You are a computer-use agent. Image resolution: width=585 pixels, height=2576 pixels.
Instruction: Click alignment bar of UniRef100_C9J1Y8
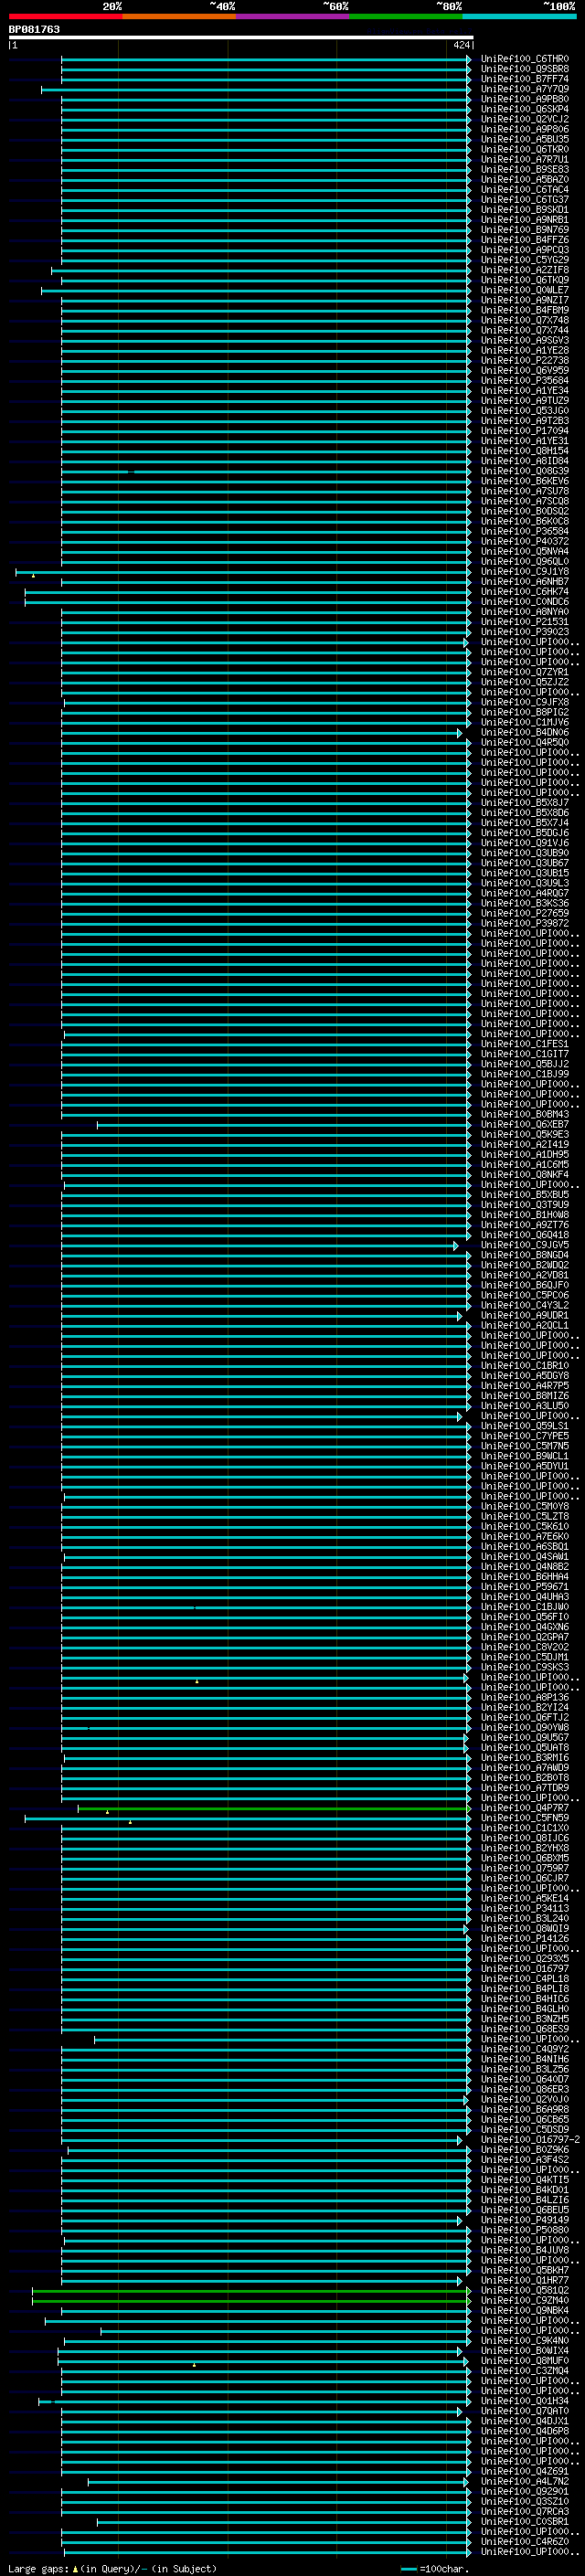(x=243, y=572)
